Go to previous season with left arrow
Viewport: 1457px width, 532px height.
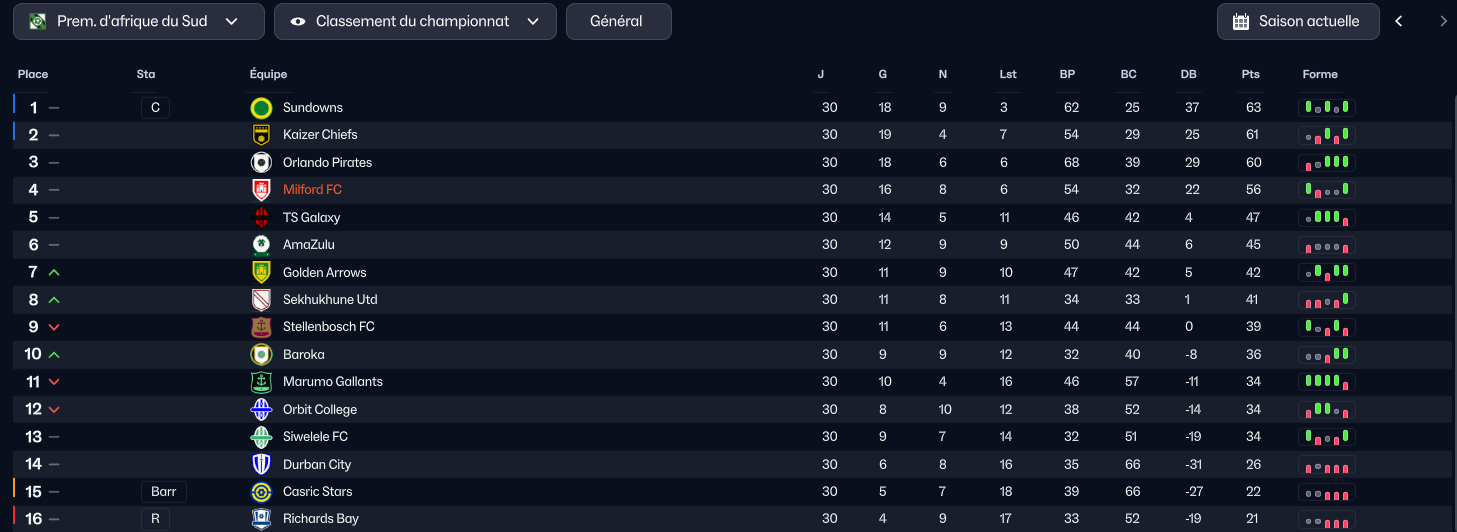[1399, 21]
